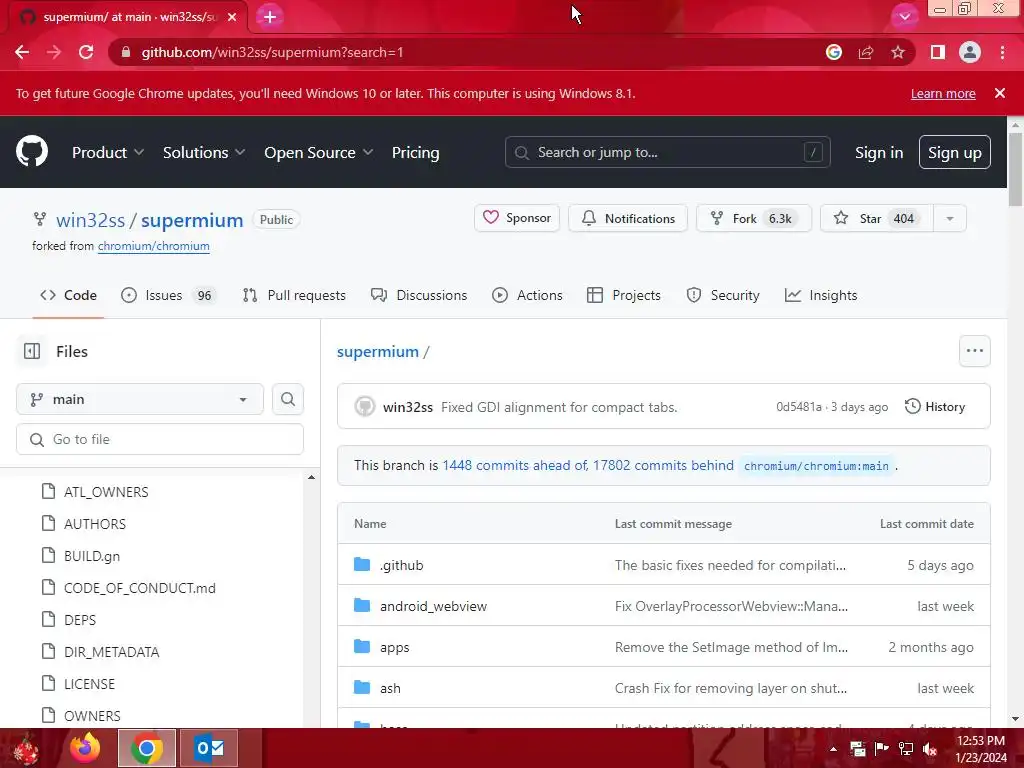The image size is (1024, 768).
Task: Open the chromium/chromium fork source link
Action: pyautogui.click(x=153, y=246)
